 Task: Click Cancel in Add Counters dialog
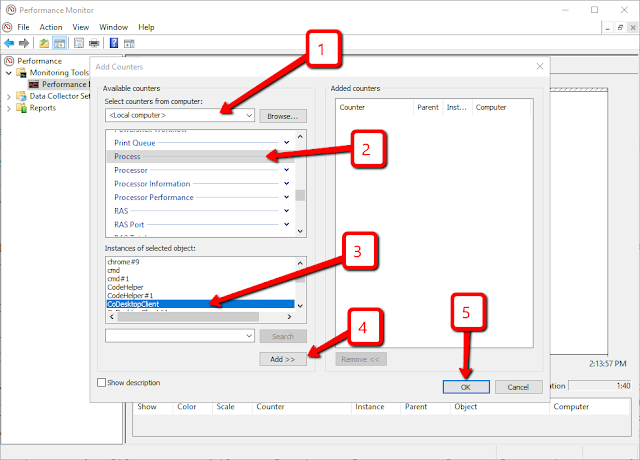(518, 387)
